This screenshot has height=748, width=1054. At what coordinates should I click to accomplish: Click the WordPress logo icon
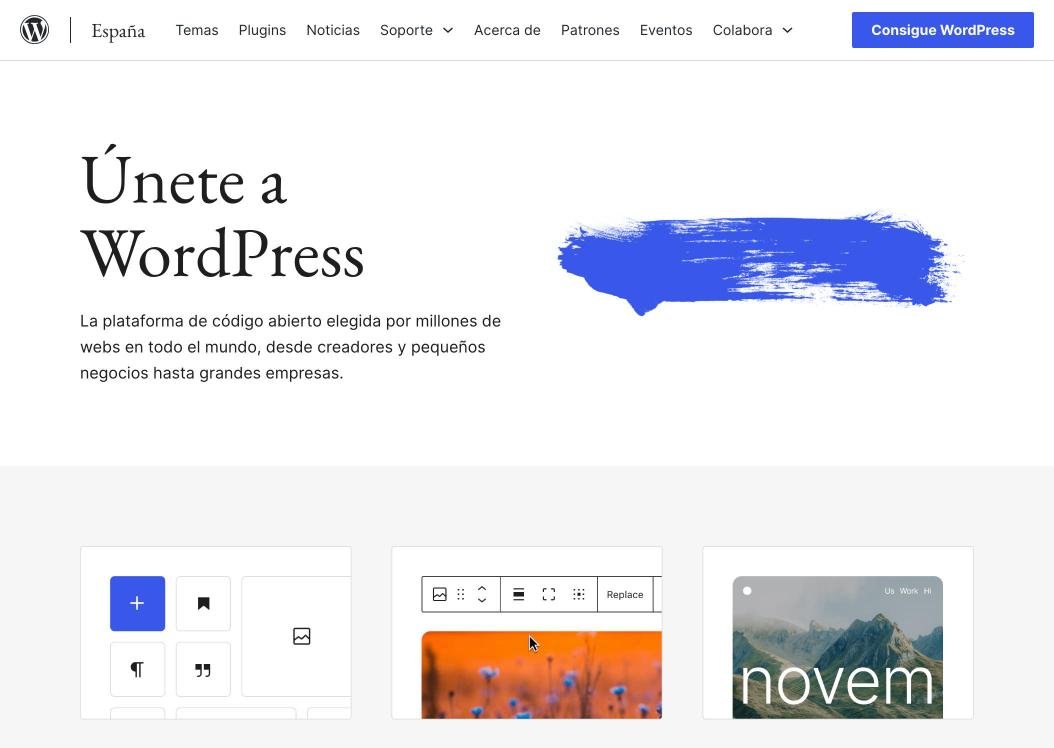(x=34, y=30)
